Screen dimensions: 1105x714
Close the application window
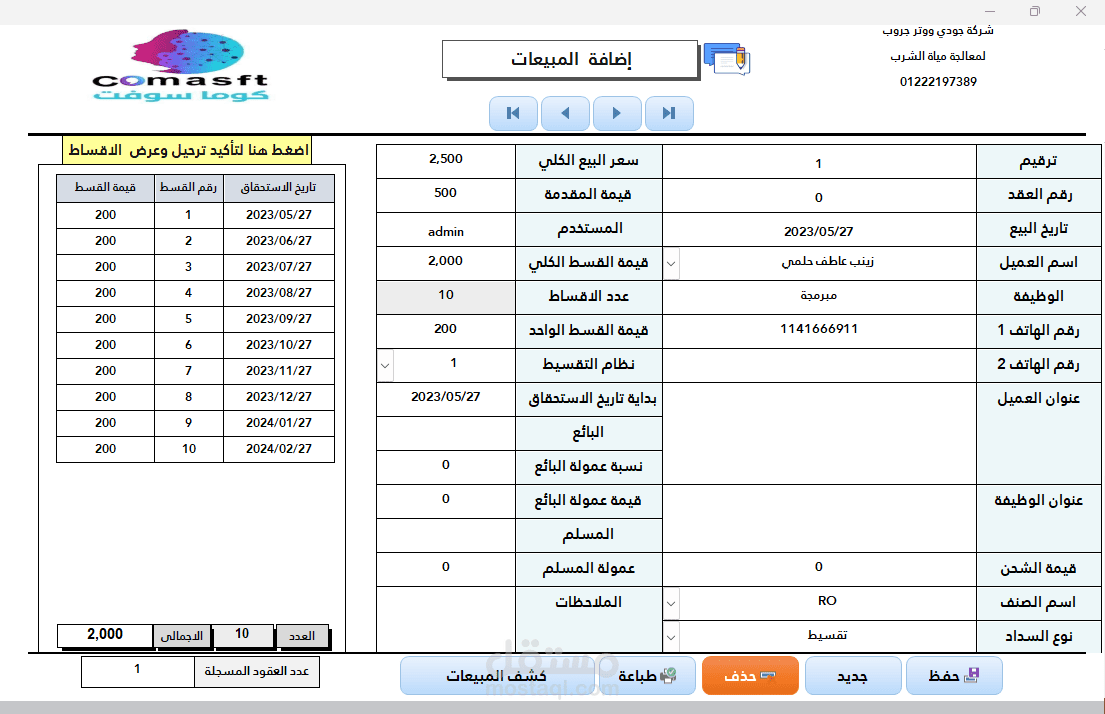(x=1080, y=11)
